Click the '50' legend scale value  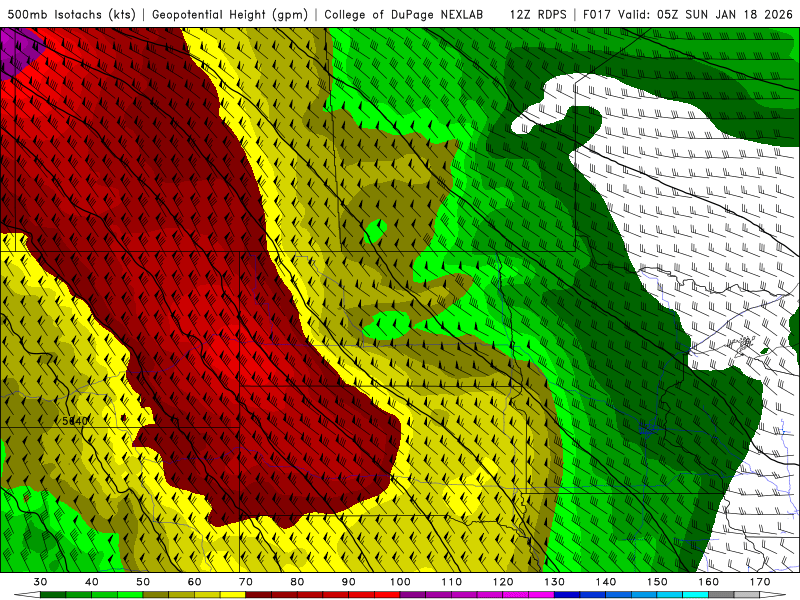click(x=143, y=582)
